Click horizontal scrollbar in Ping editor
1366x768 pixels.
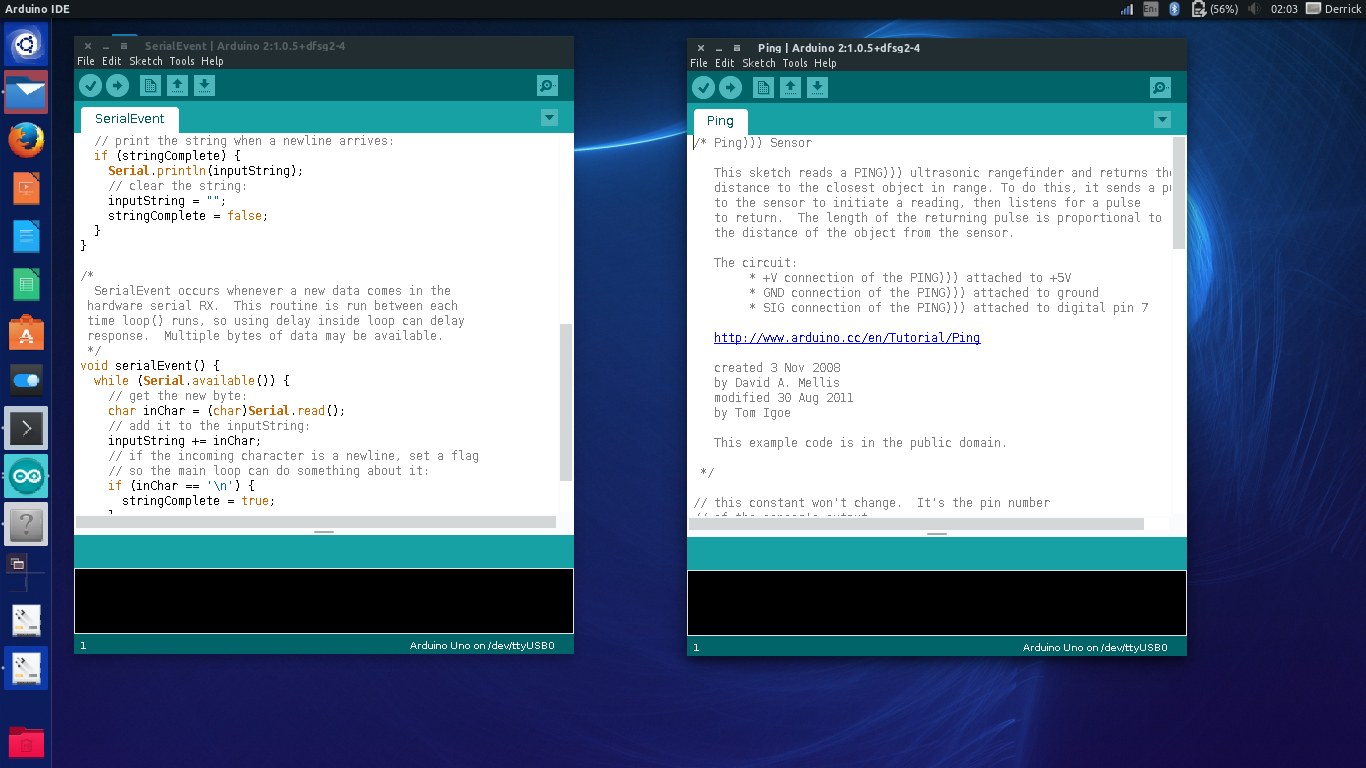[916, 524]
